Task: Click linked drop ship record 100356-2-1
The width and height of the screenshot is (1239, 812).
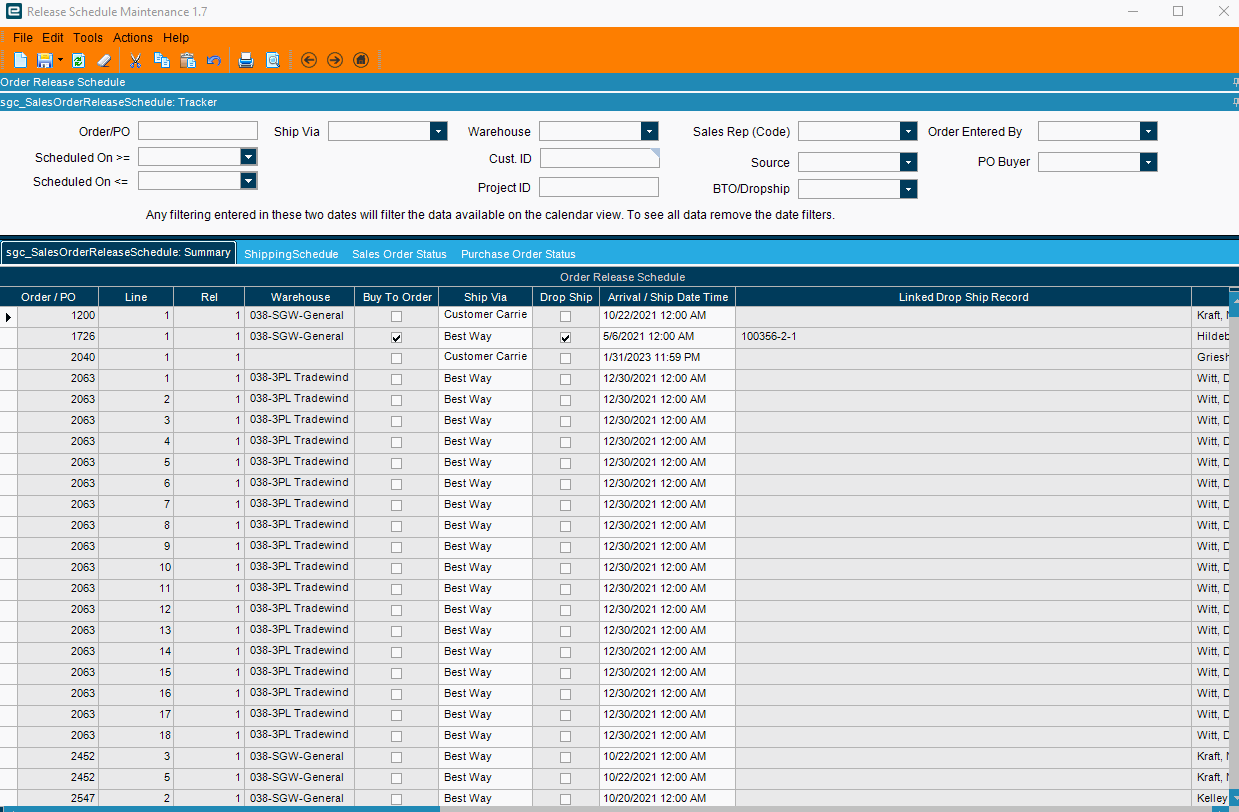Action: tap(770, 337)
